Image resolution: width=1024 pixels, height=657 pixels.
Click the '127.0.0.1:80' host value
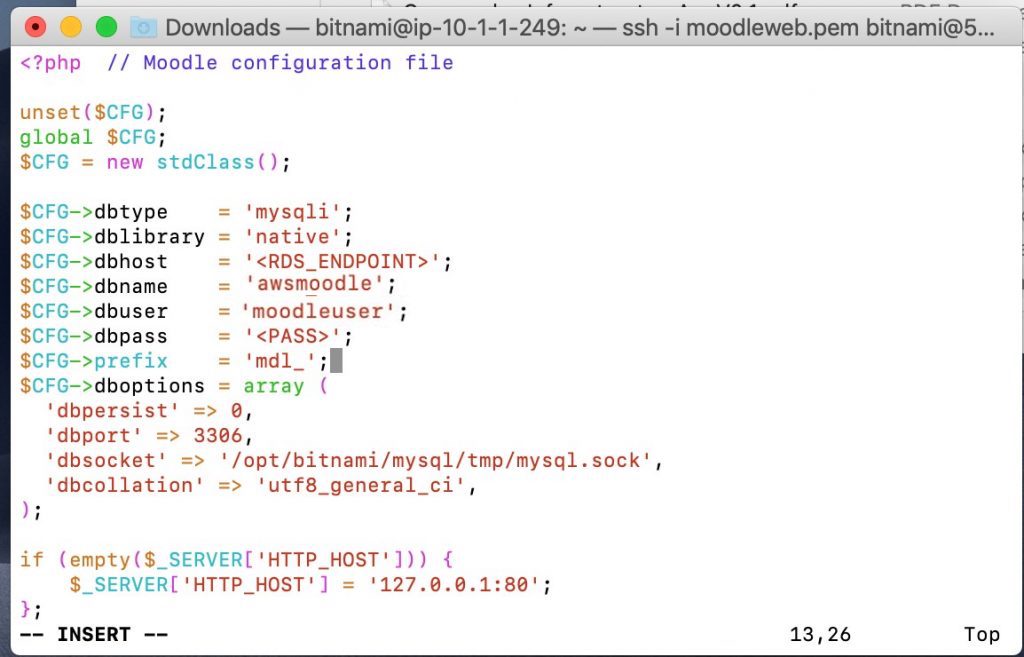454,585
